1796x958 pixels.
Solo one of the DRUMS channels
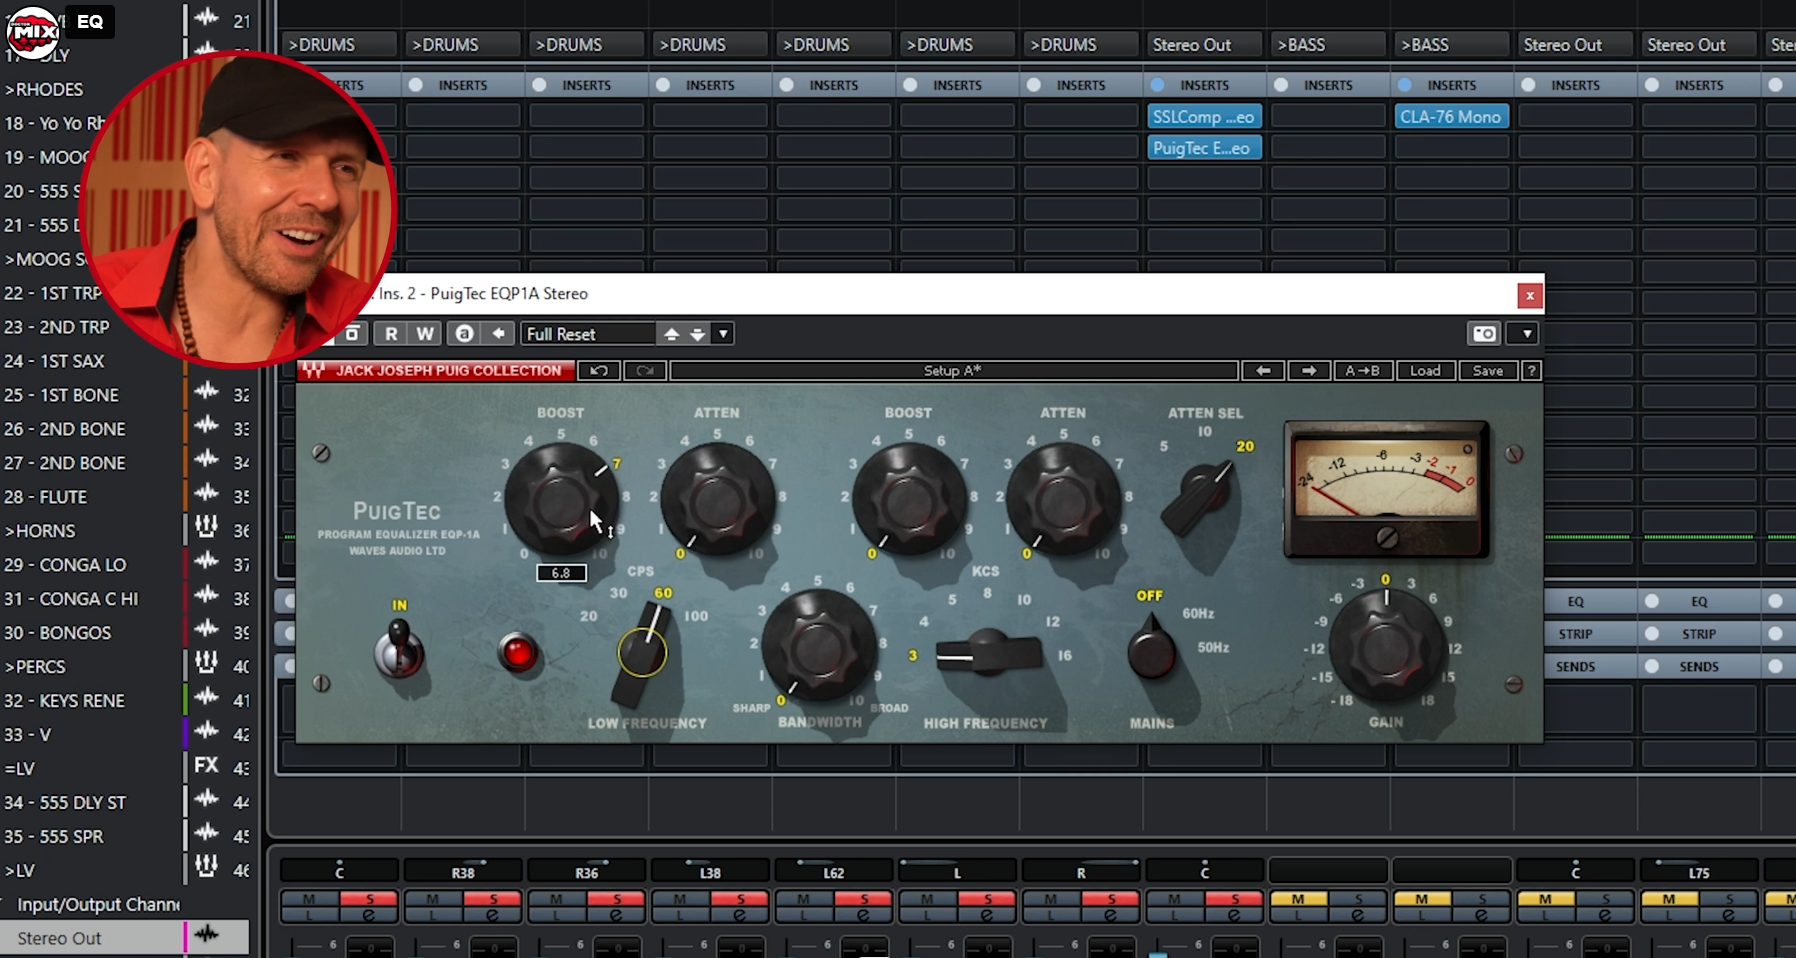370,898
